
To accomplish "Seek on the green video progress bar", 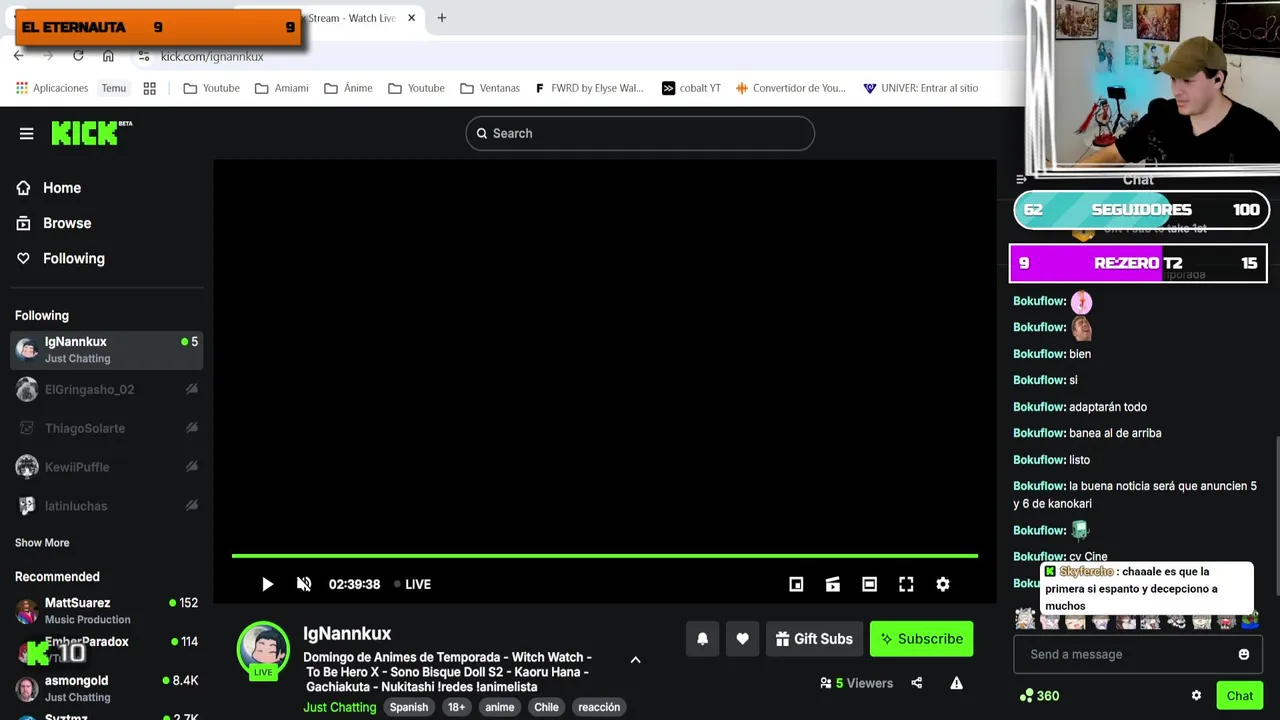I will (605, 556).
